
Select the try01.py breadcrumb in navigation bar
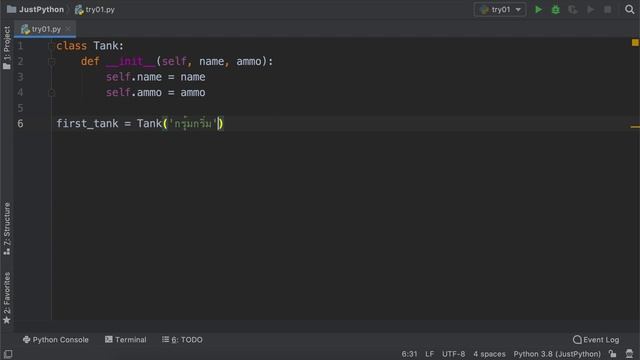pyautogui.click(x=95, y=9)
